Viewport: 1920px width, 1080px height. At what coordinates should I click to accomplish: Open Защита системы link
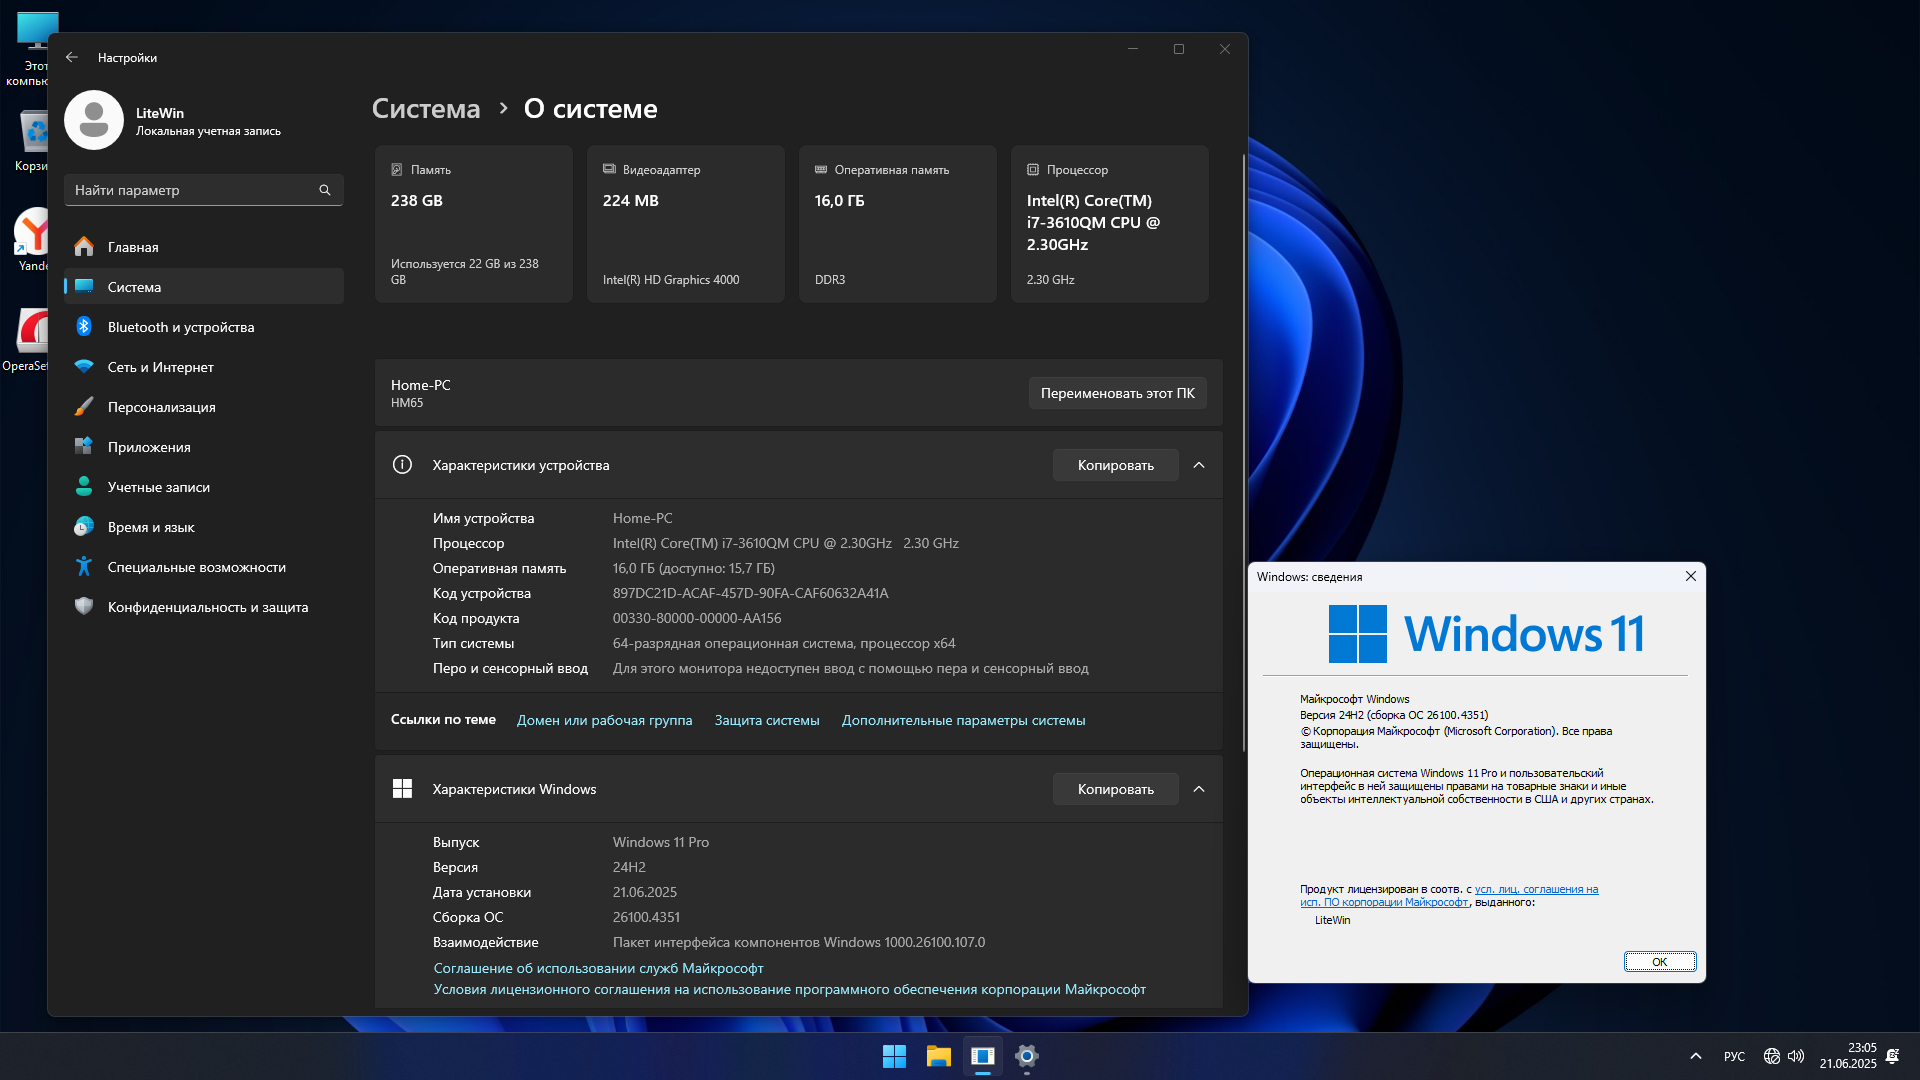click(x=766, y=720)
